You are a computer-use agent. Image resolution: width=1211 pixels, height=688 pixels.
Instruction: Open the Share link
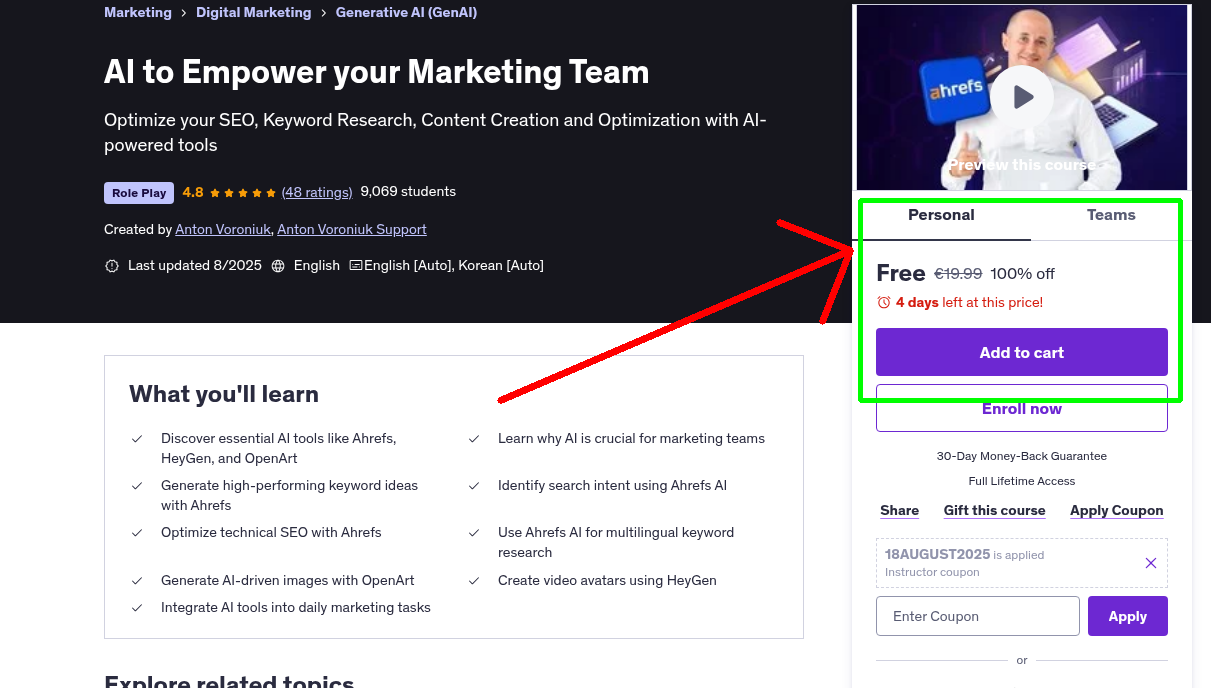click(x=899, y=510)
